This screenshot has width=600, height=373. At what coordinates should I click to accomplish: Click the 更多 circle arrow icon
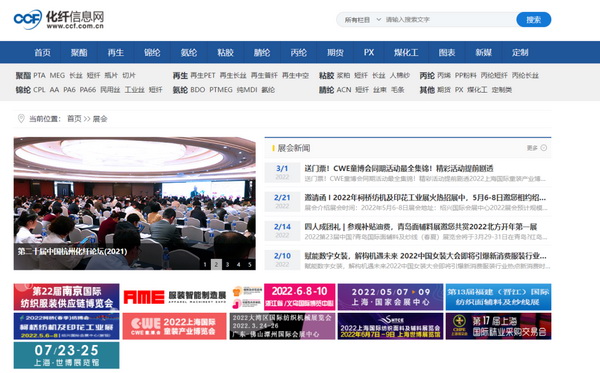(x=544, y=148)
